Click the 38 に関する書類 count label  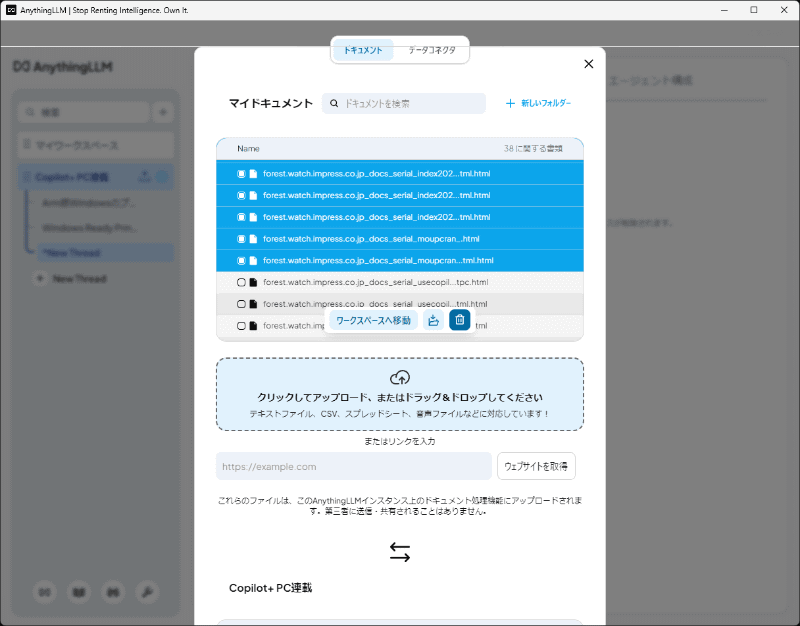(x=533, y=148)
